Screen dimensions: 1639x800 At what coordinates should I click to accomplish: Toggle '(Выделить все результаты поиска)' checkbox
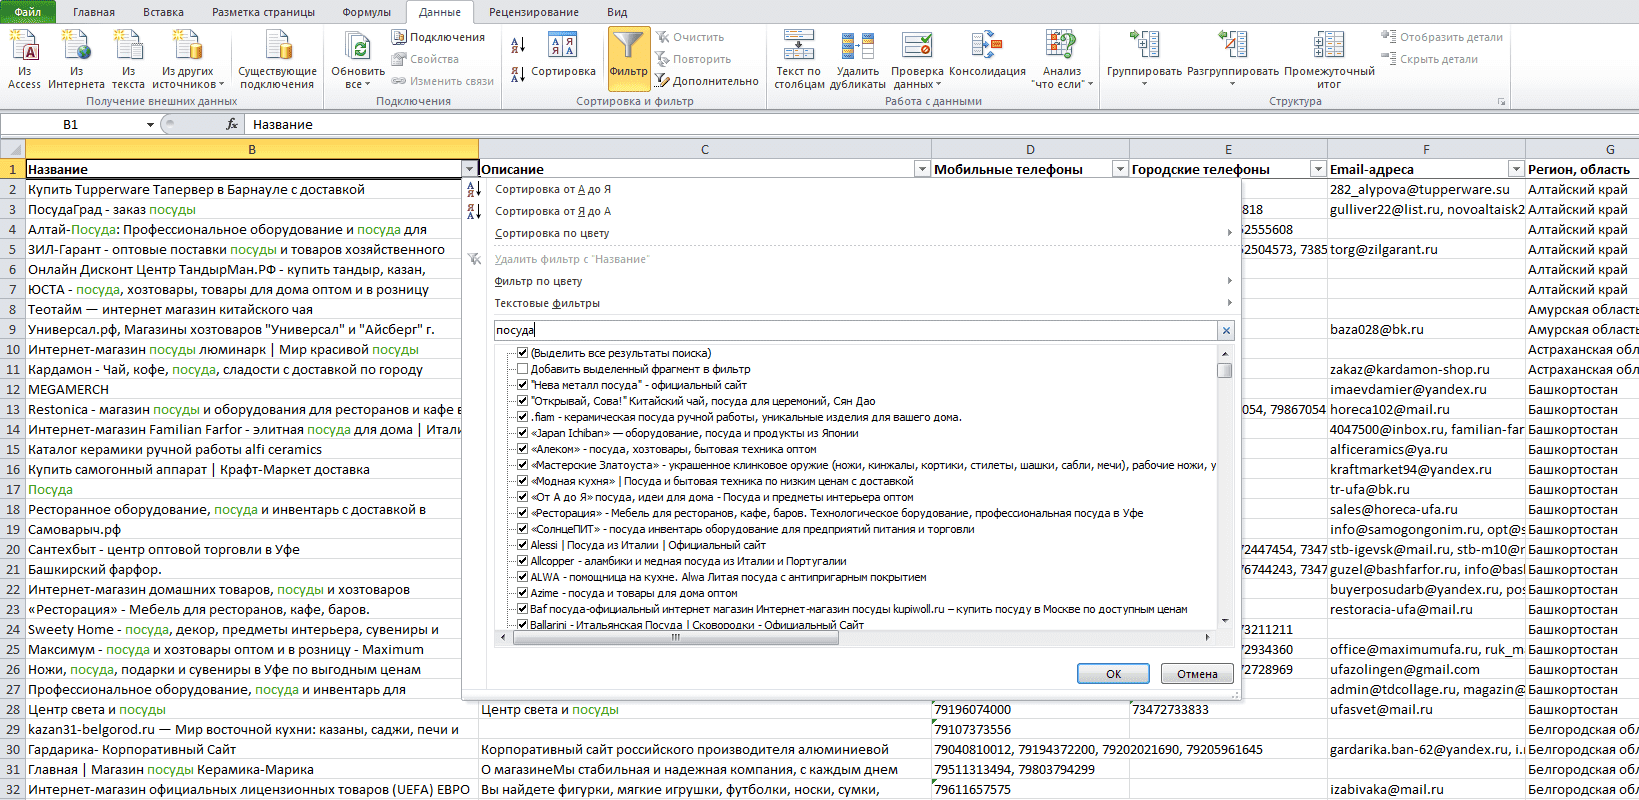point(522,353)
